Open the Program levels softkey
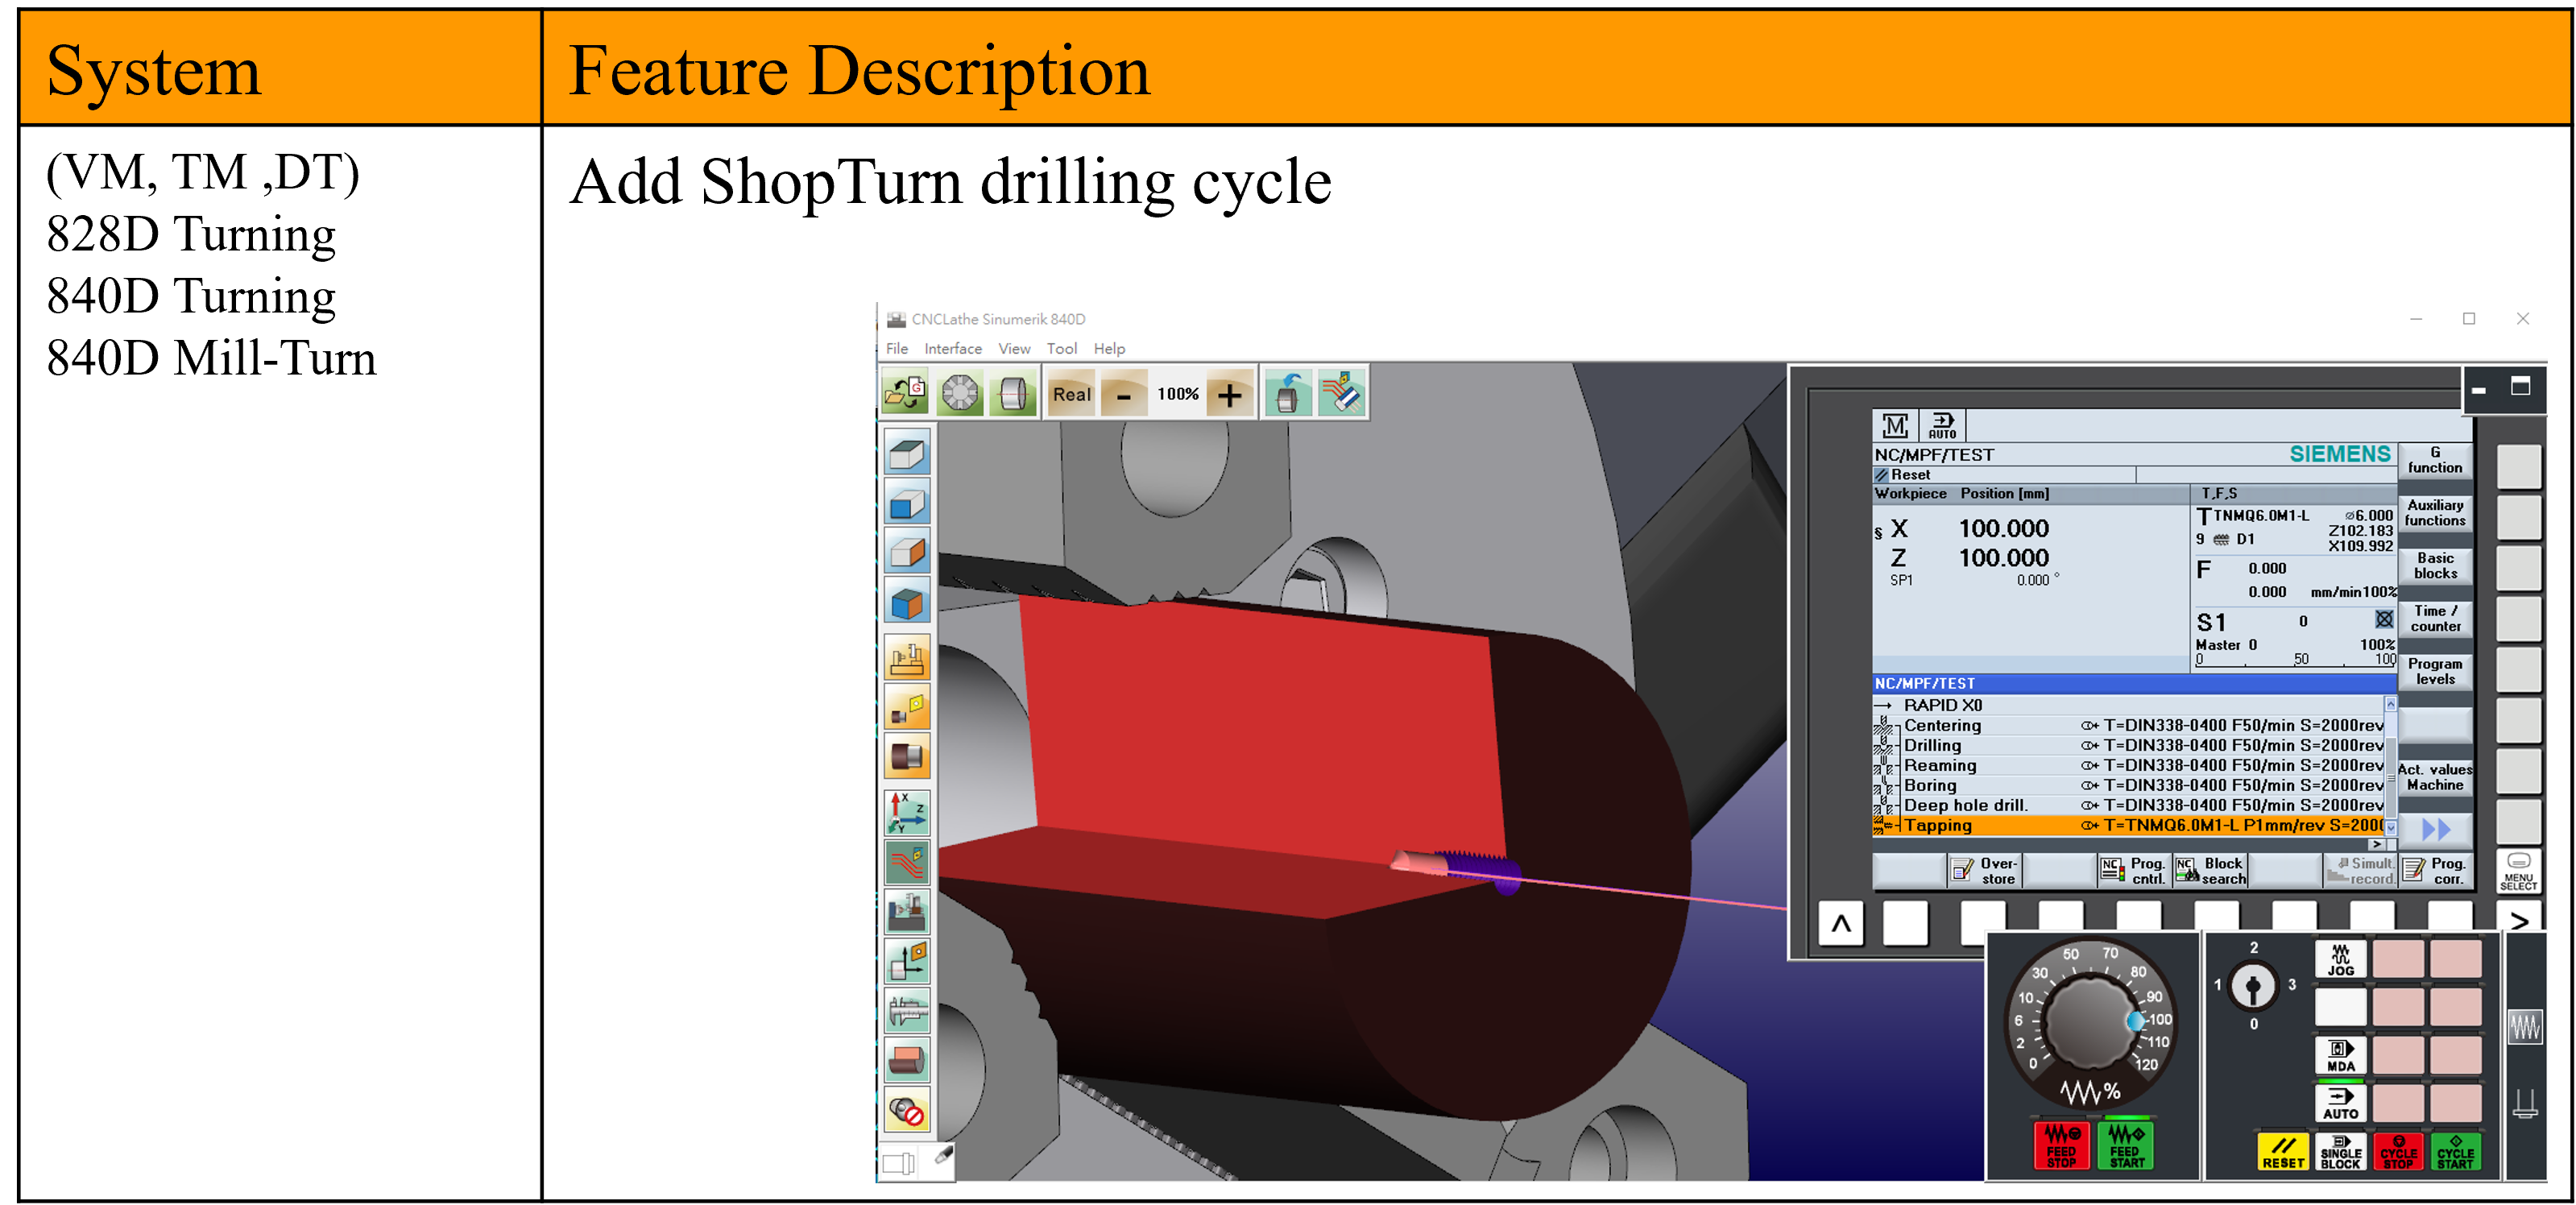2576x1205 pixels. tap(2434, 672)
